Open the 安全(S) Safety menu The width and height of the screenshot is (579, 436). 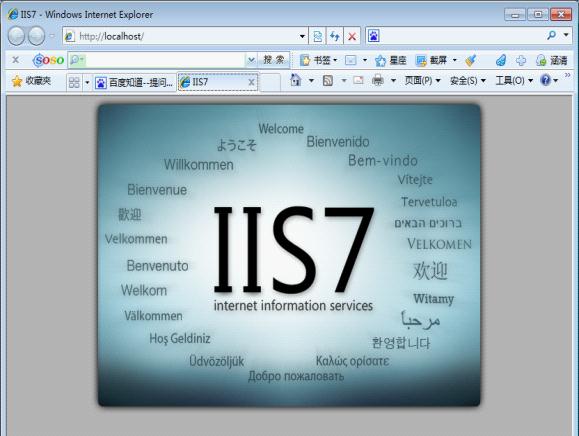pos(467,80)
